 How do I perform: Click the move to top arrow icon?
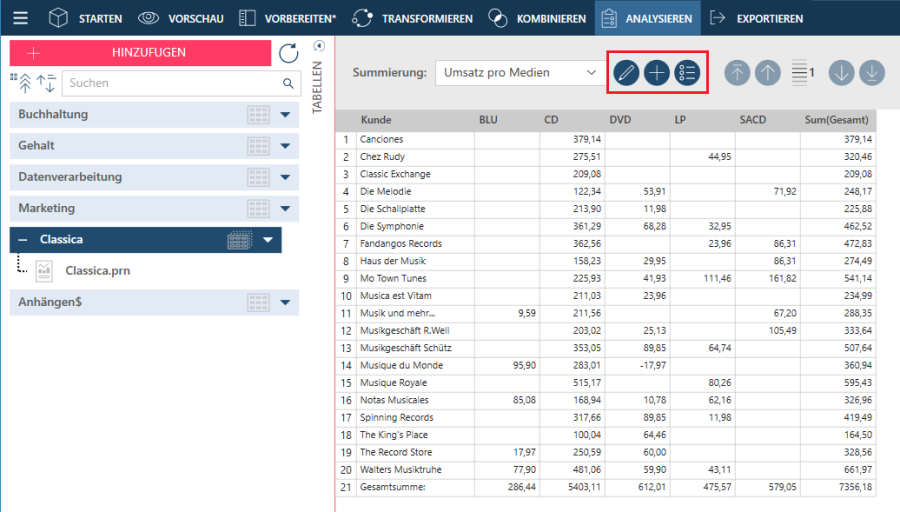[737, 73]
